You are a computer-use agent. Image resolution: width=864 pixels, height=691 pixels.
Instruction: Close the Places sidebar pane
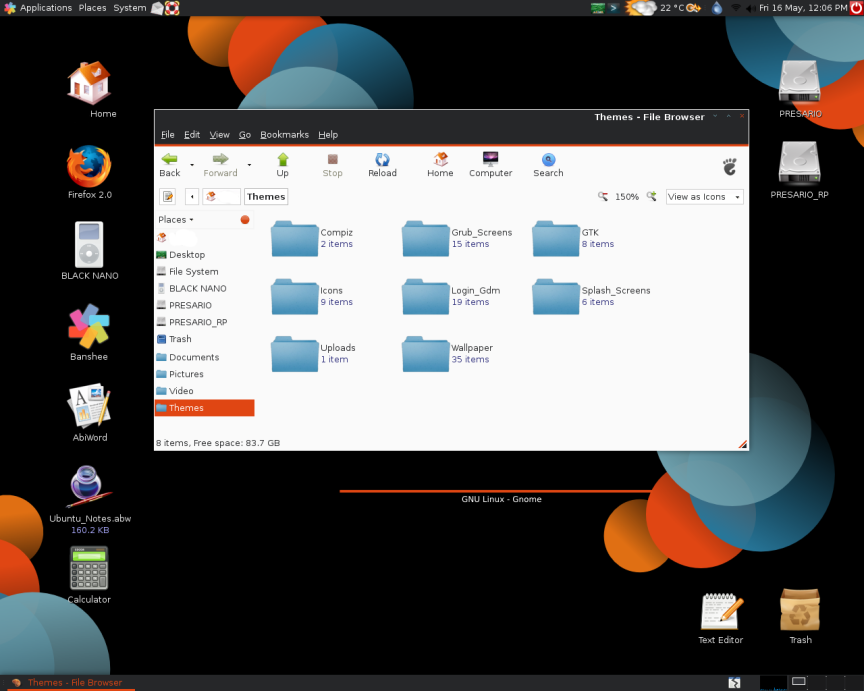tap(245, 219)
